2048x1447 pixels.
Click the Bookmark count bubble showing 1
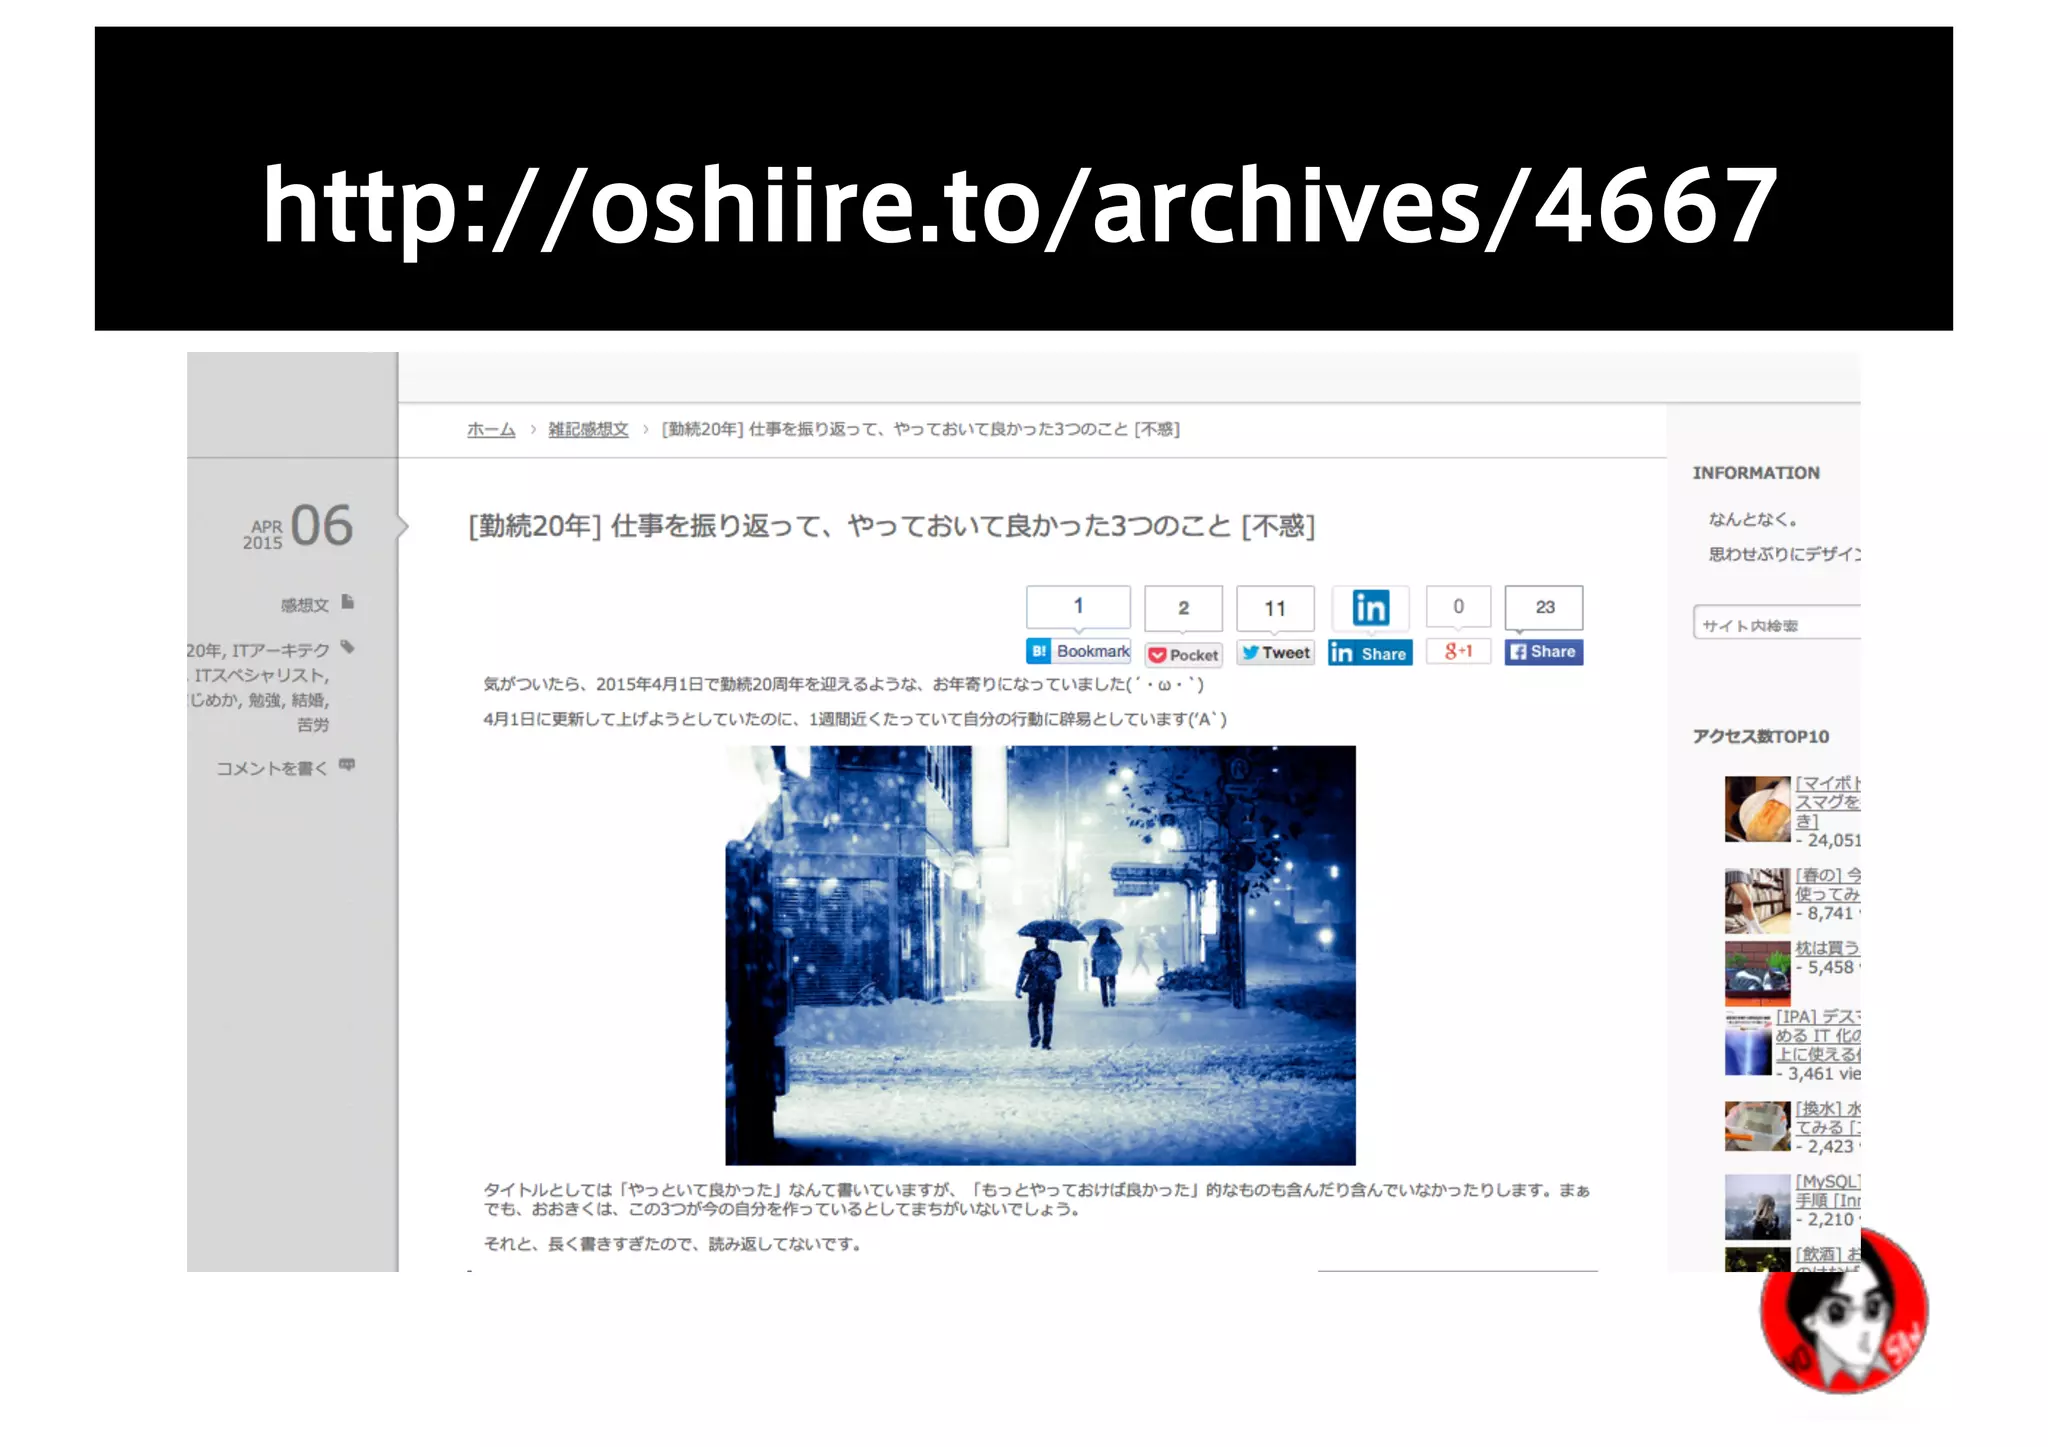(x=1078, y=606)
